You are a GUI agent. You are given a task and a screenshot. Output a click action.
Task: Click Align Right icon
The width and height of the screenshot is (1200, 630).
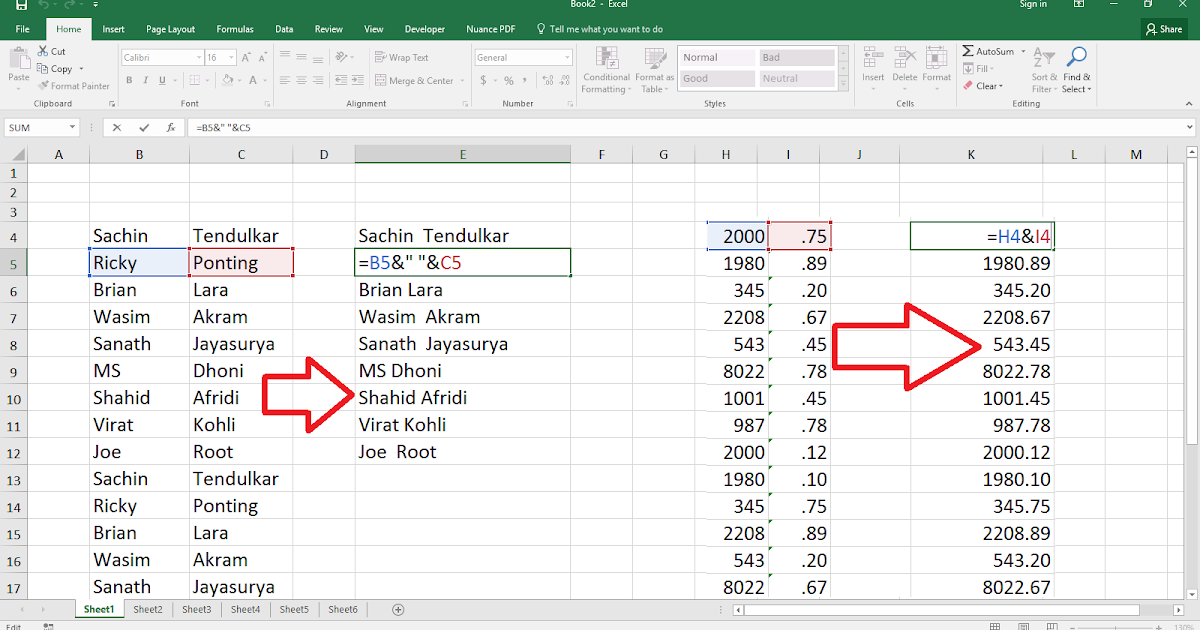(318, 80)
